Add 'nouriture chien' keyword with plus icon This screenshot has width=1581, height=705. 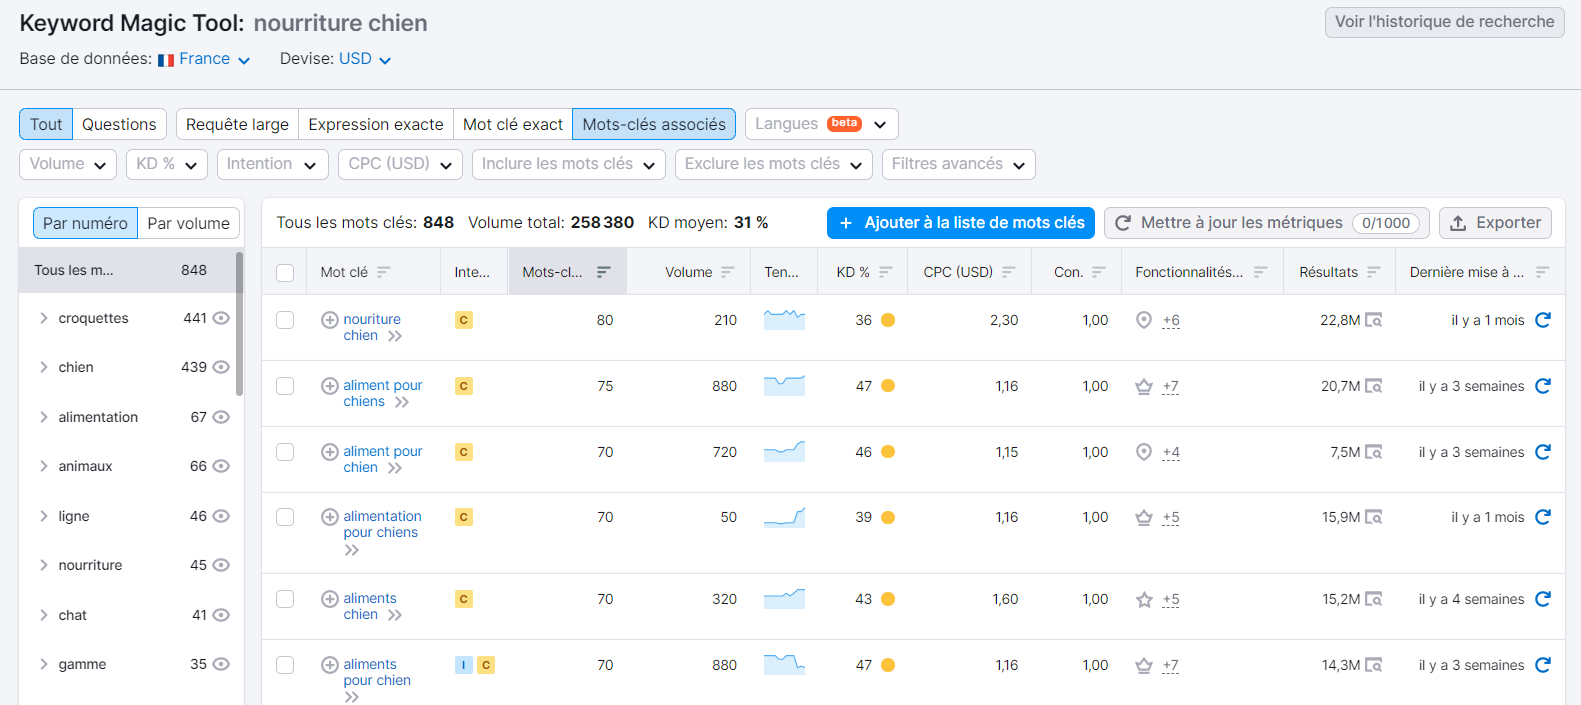click(330, 320)
